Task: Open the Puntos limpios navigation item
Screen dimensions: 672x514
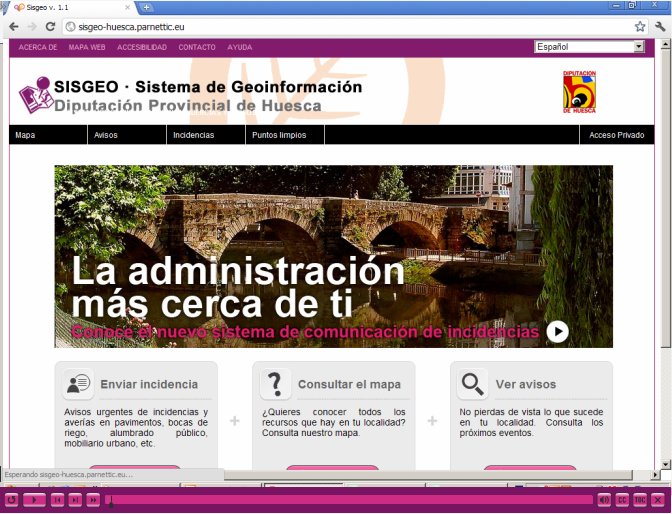Action: tap(279, 135)
